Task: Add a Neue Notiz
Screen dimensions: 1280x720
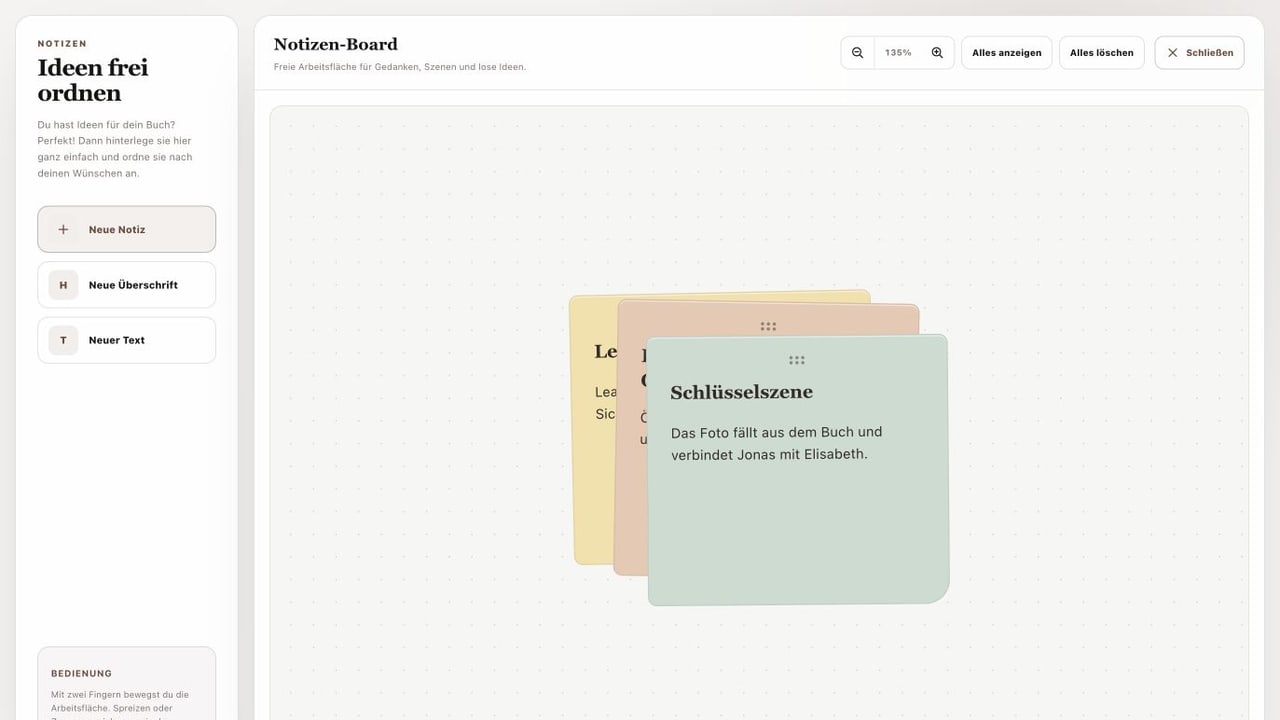Action: [x=126, y=229]
